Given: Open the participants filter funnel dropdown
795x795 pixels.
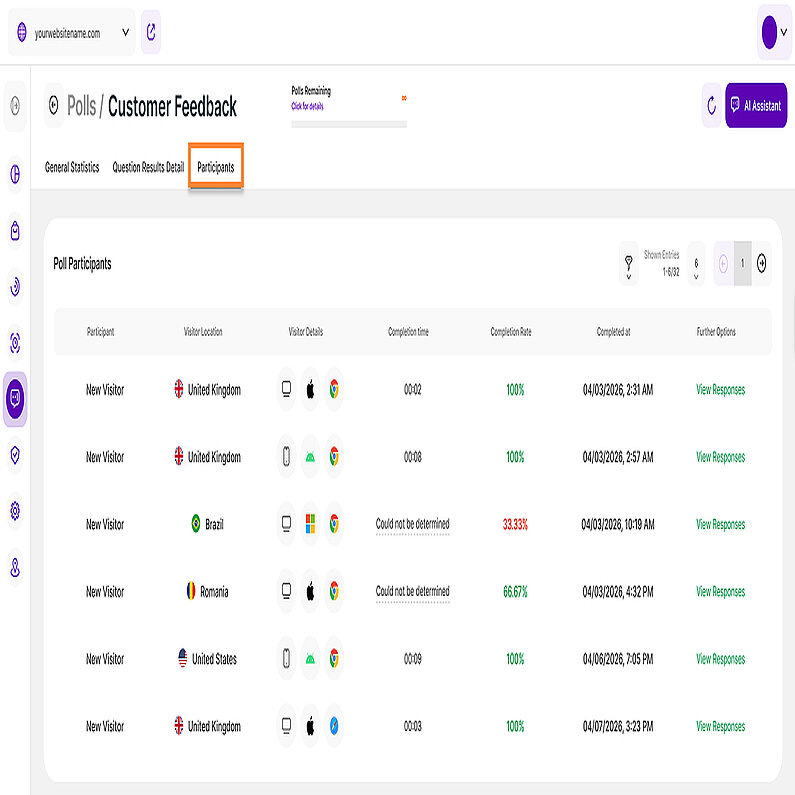Looking at the screenshot, I should point(629,264).
